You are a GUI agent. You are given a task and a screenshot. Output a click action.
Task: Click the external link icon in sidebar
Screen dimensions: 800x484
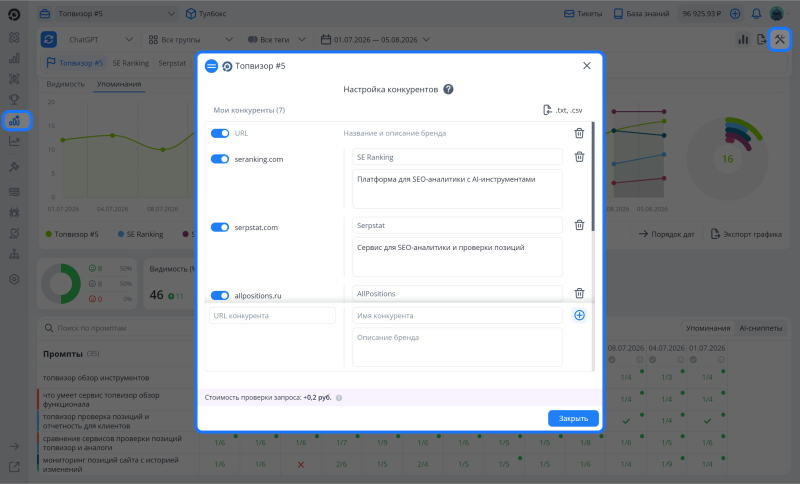pos(14,467)
